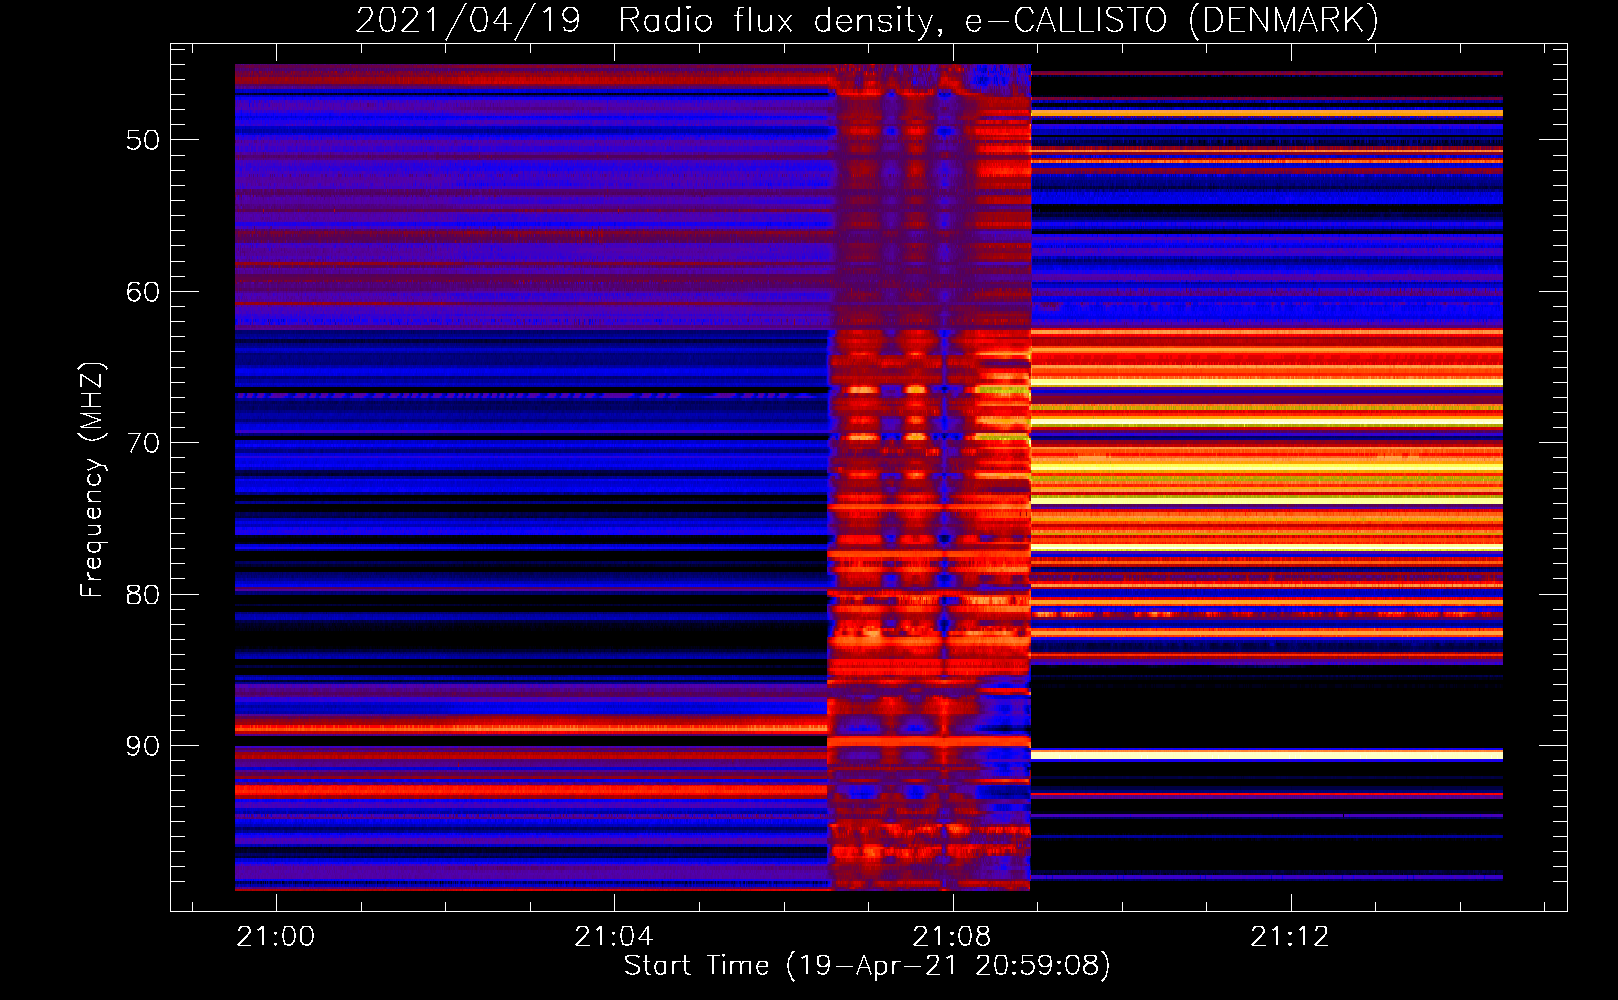This screenshot has width=1618, height=1000.
Task: Click the 21:12 time tick label
Action: click(1290, 936)
